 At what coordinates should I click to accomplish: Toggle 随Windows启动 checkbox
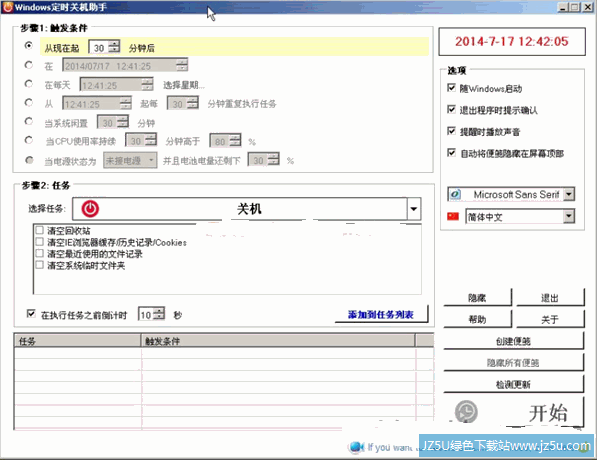coord(452,88)
